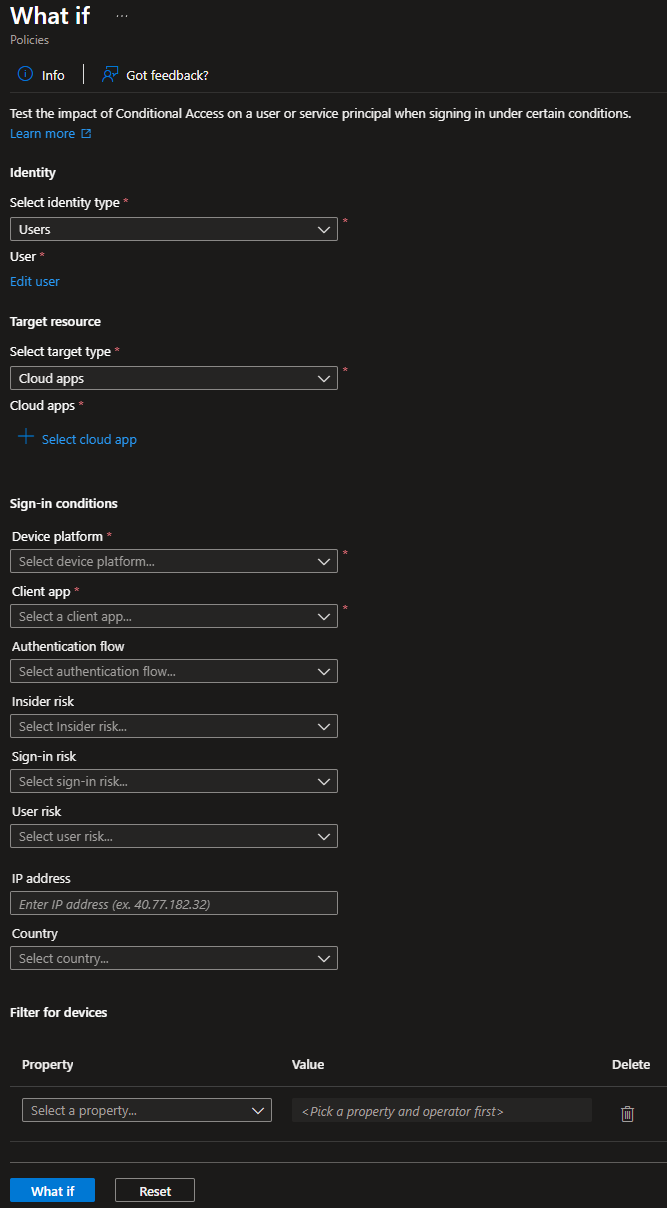The image size is (667, 1208).
Task: Click the Edit user link
Action: point(35,281)
